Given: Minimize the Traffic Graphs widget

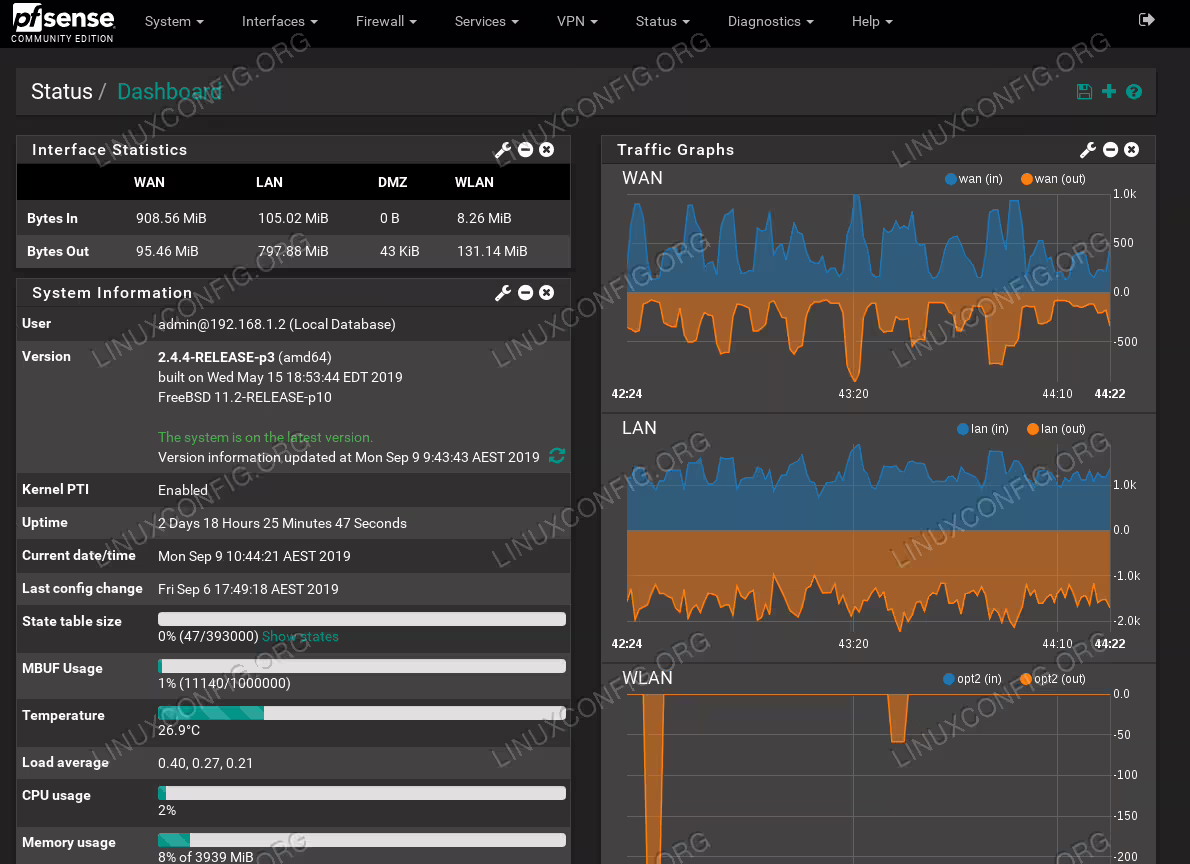Looking at the screenshot, I should [x=1110, y=150].
